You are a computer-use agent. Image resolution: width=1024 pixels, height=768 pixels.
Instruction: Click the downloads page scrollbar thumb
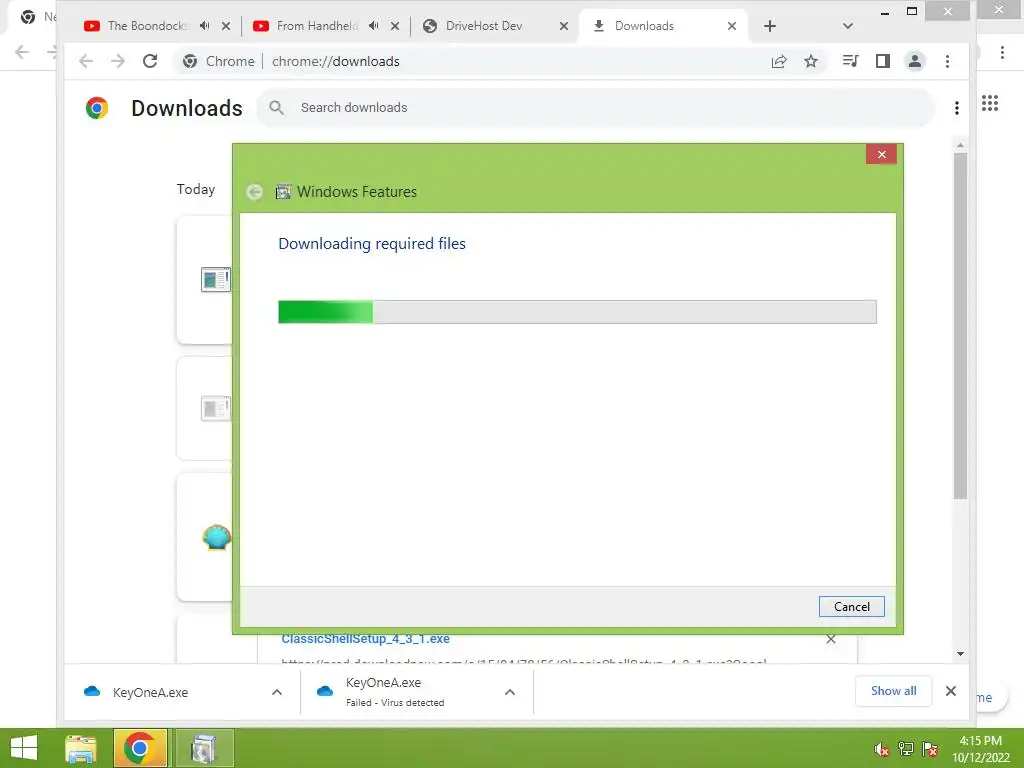[960, 326]
